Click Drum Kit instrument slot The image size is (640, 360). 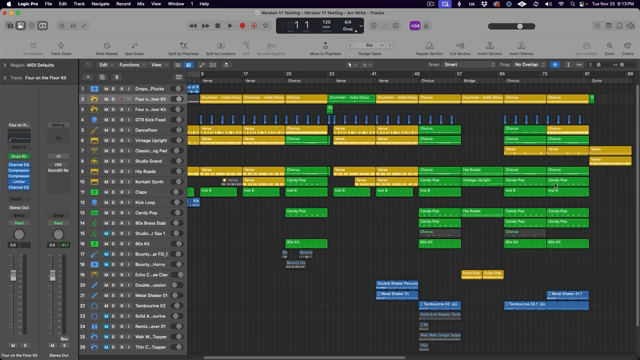pos(19,156)
